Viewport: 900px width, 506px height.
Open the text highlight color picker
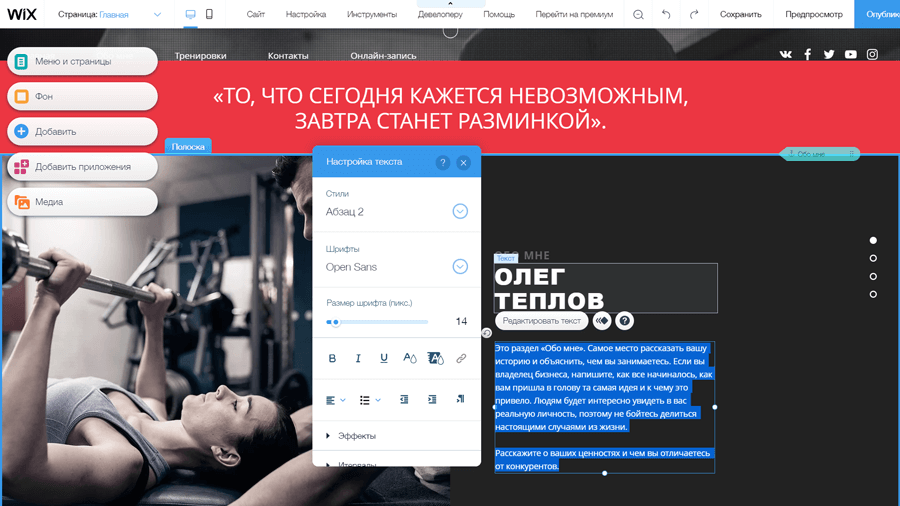coord(435,358)
